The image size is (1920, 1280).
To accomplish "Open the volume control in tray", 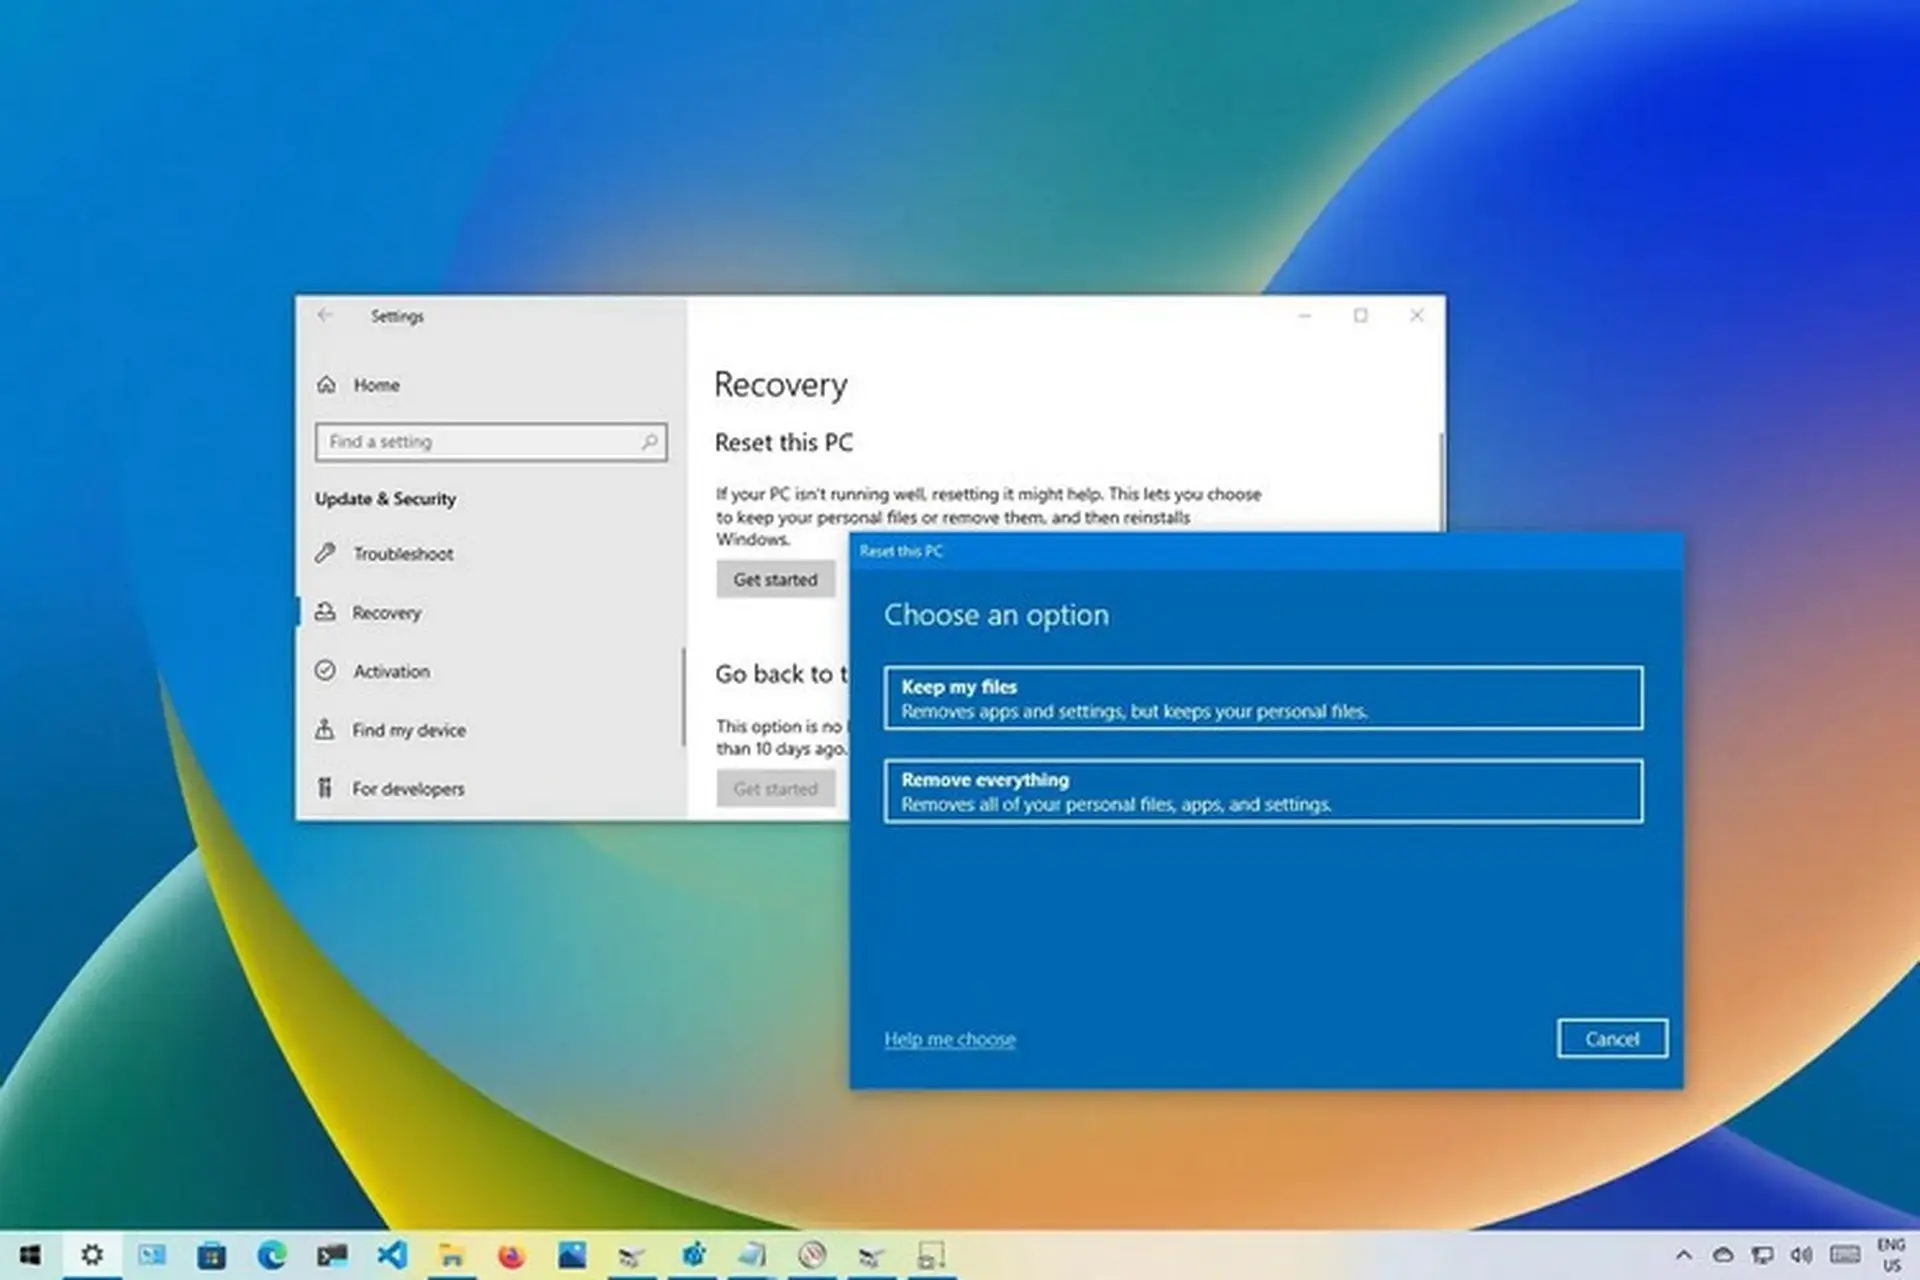I will (x=1802, y=1255).
